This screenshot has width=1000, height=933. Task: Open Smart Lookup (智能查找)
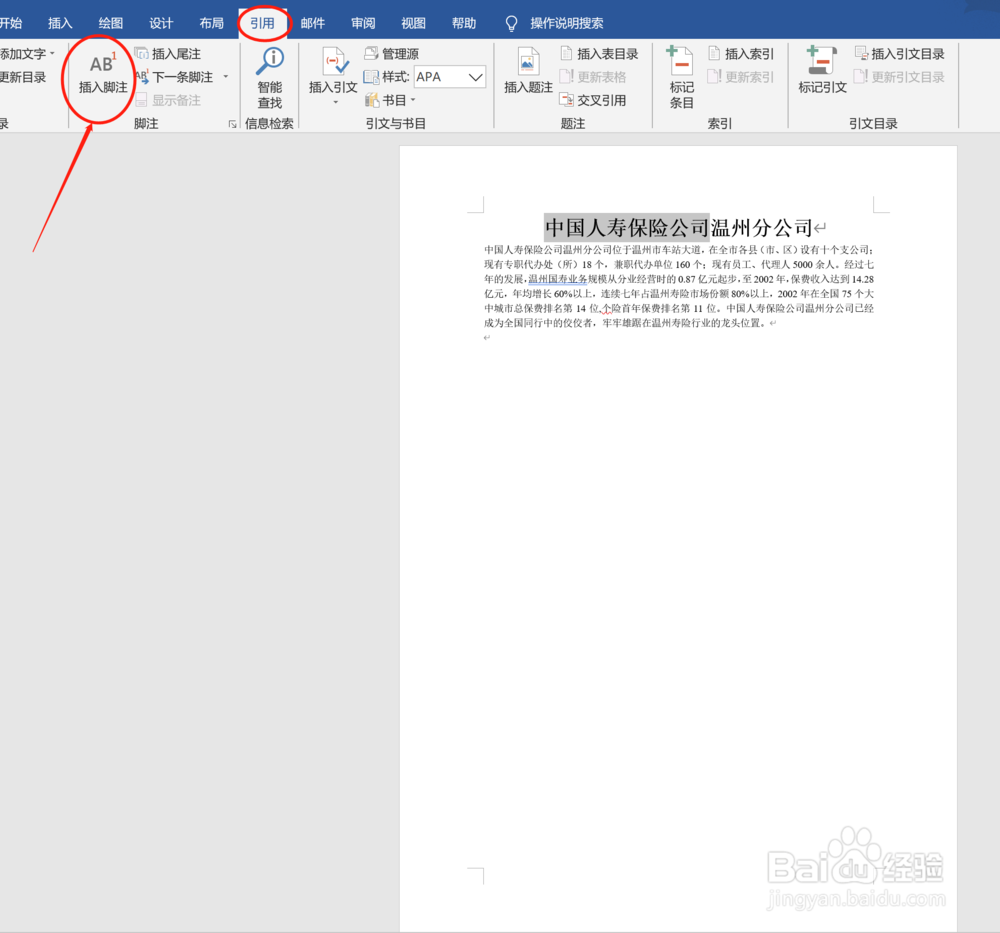coord(270,78)
